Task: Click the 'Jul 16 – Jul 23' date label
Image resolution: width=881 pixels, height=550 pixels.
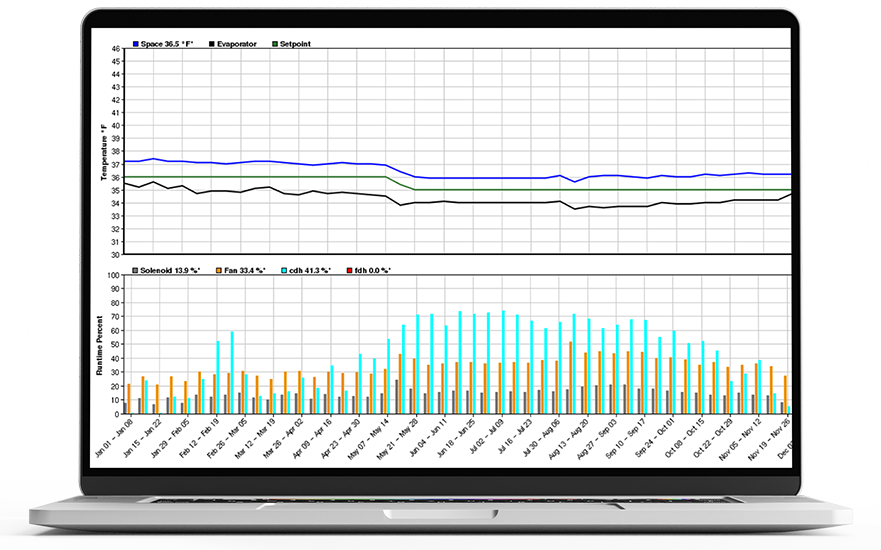Action: [x=515, y=437]
